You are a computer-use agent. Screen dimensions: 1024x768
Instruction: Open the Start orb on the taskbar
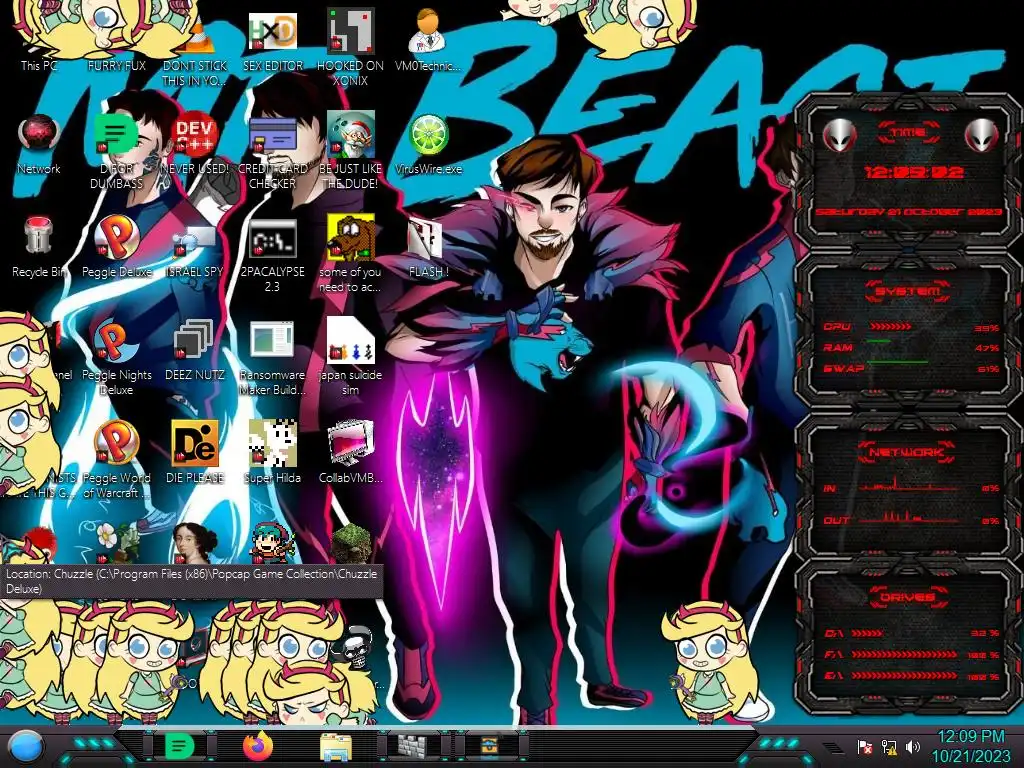tap(26, 747)
